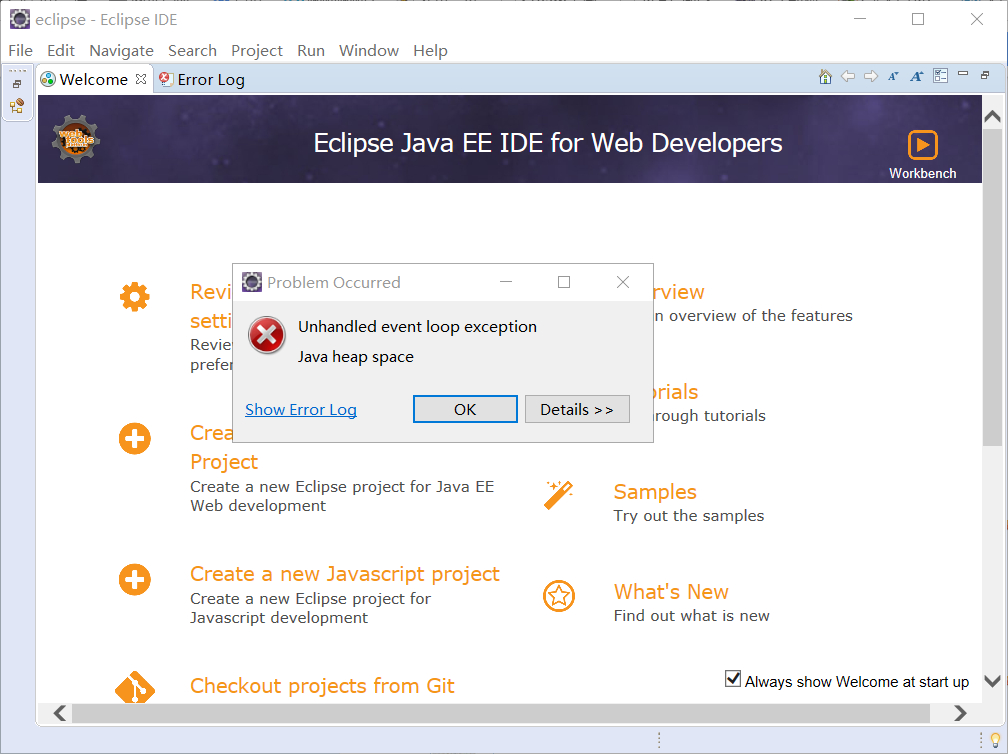Click 'Try out the samples' description
The width and height of the screenshot is (1008, 754).
coord(688,516)
